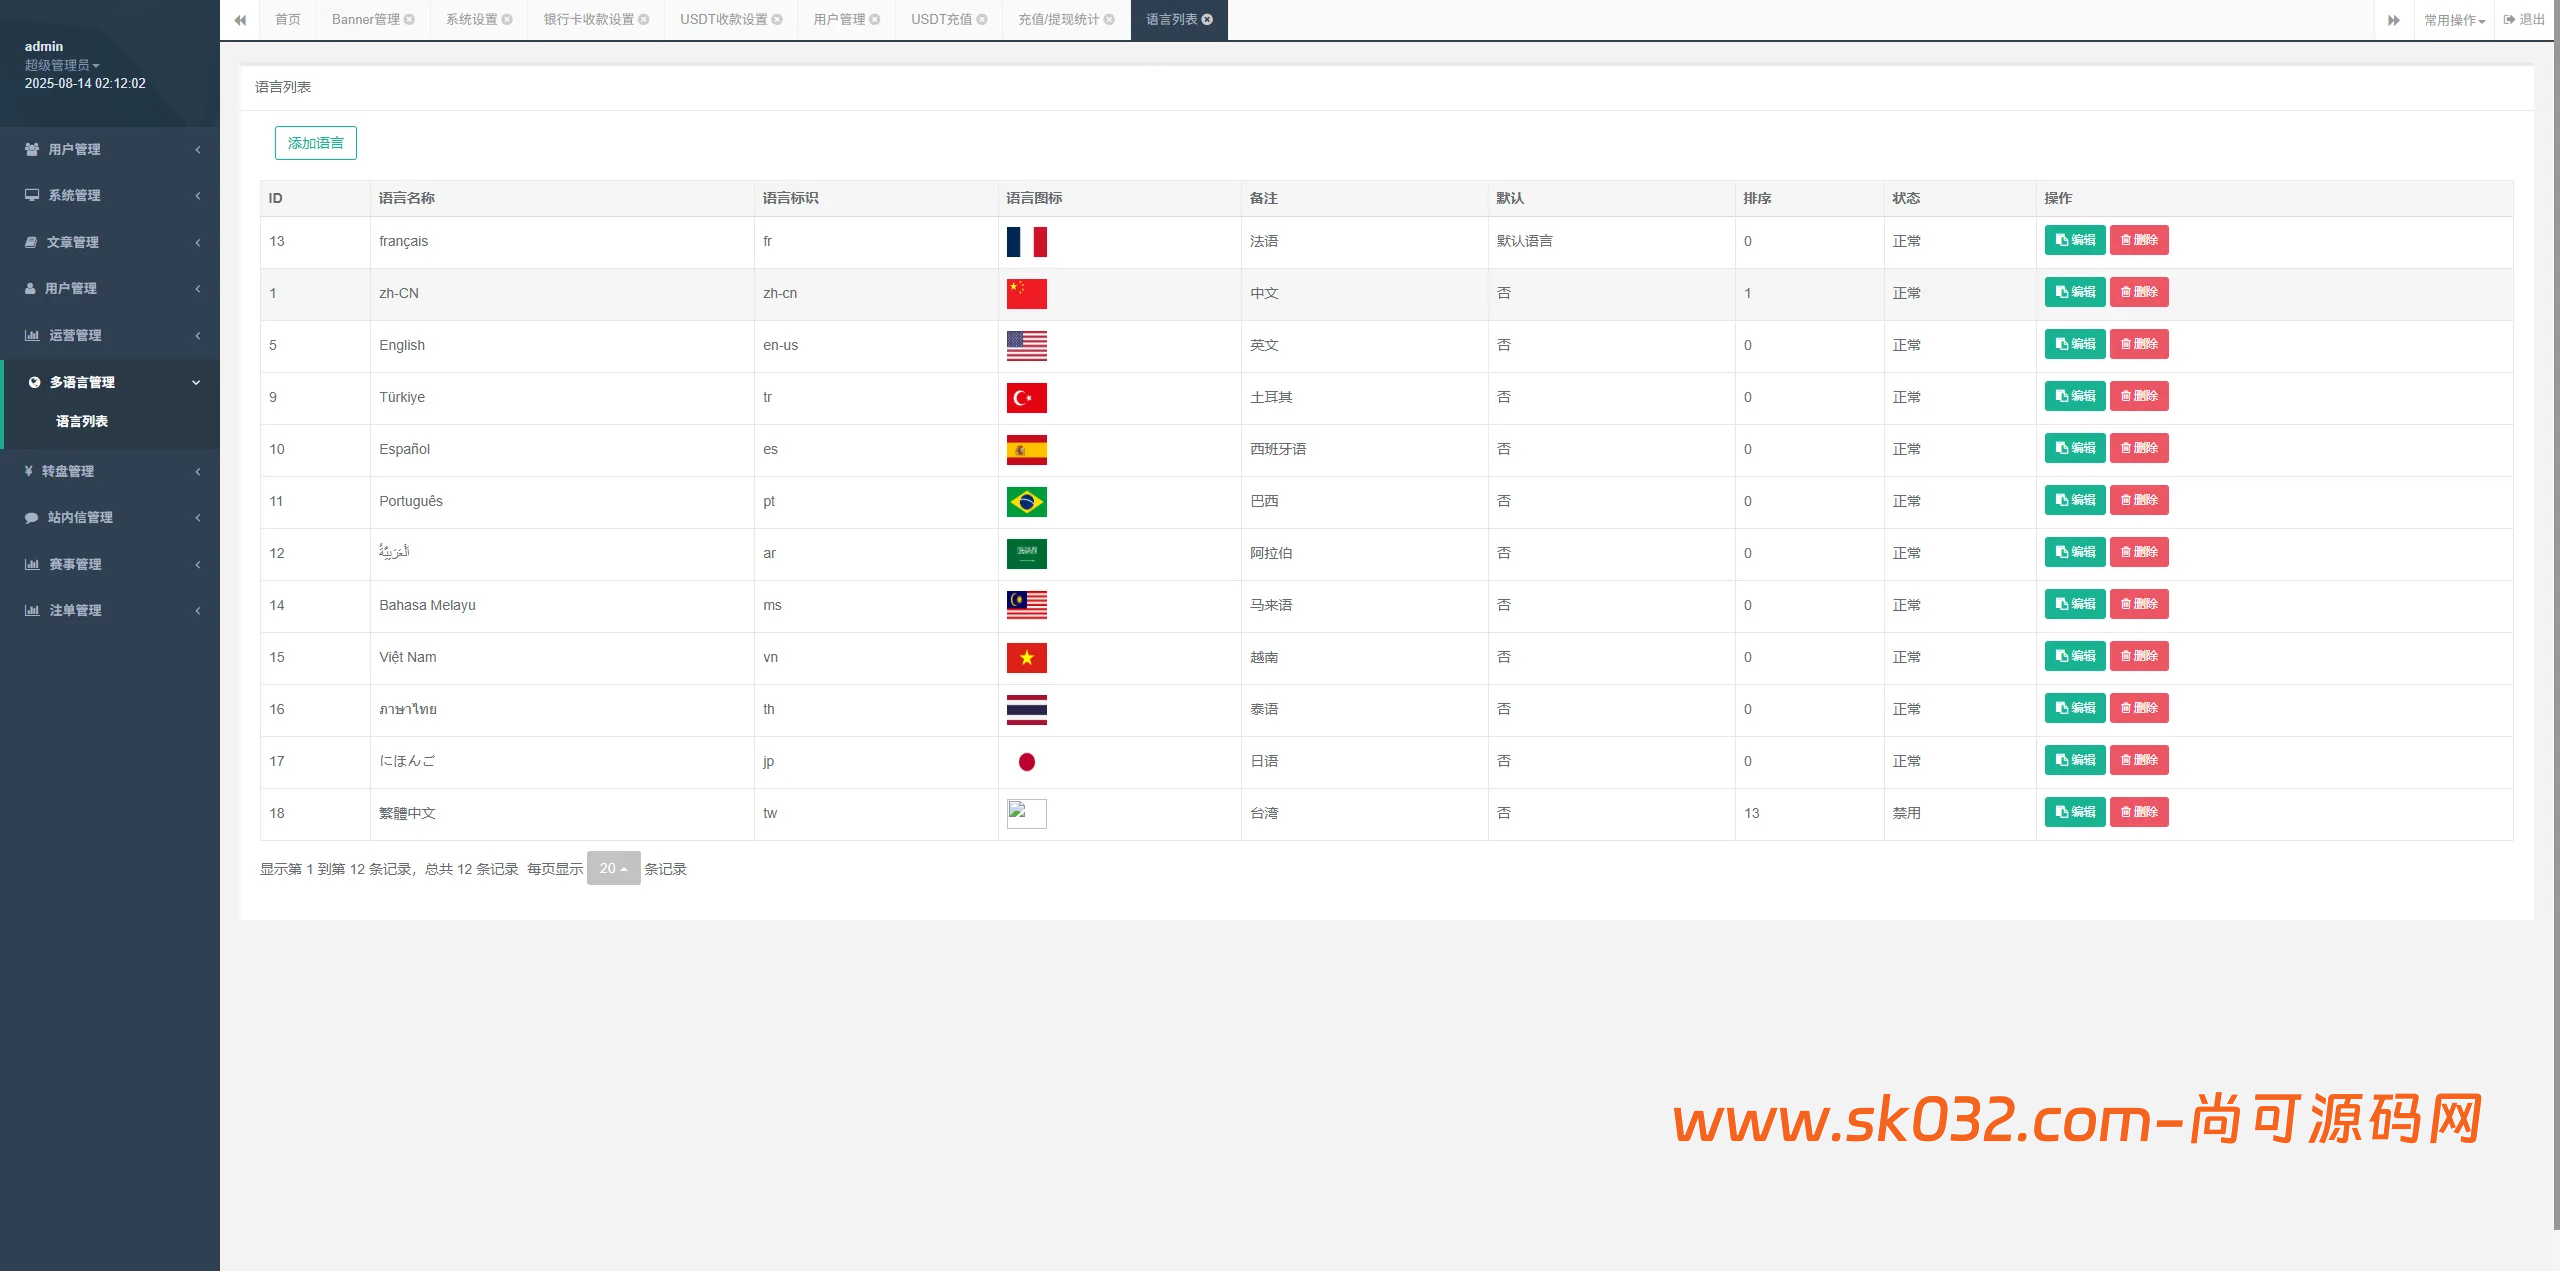Click the Brazil flag icon in Português row
This screenshot has width=2560, height=1271.
[1026, 502]
